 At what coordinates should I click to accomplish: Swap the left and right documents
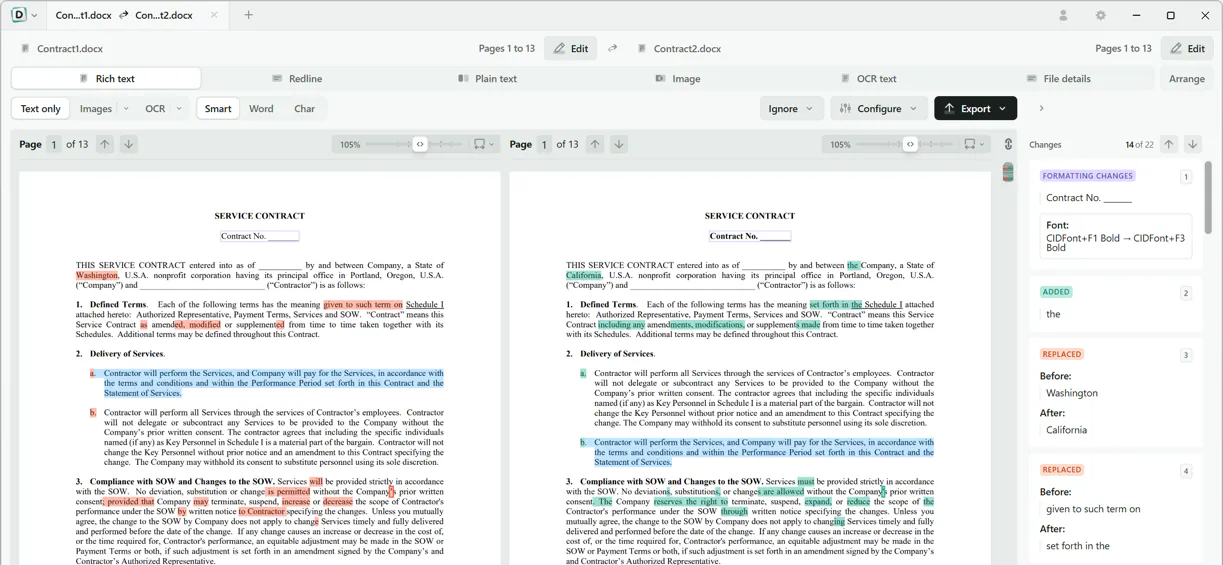[x=613, y=48]
